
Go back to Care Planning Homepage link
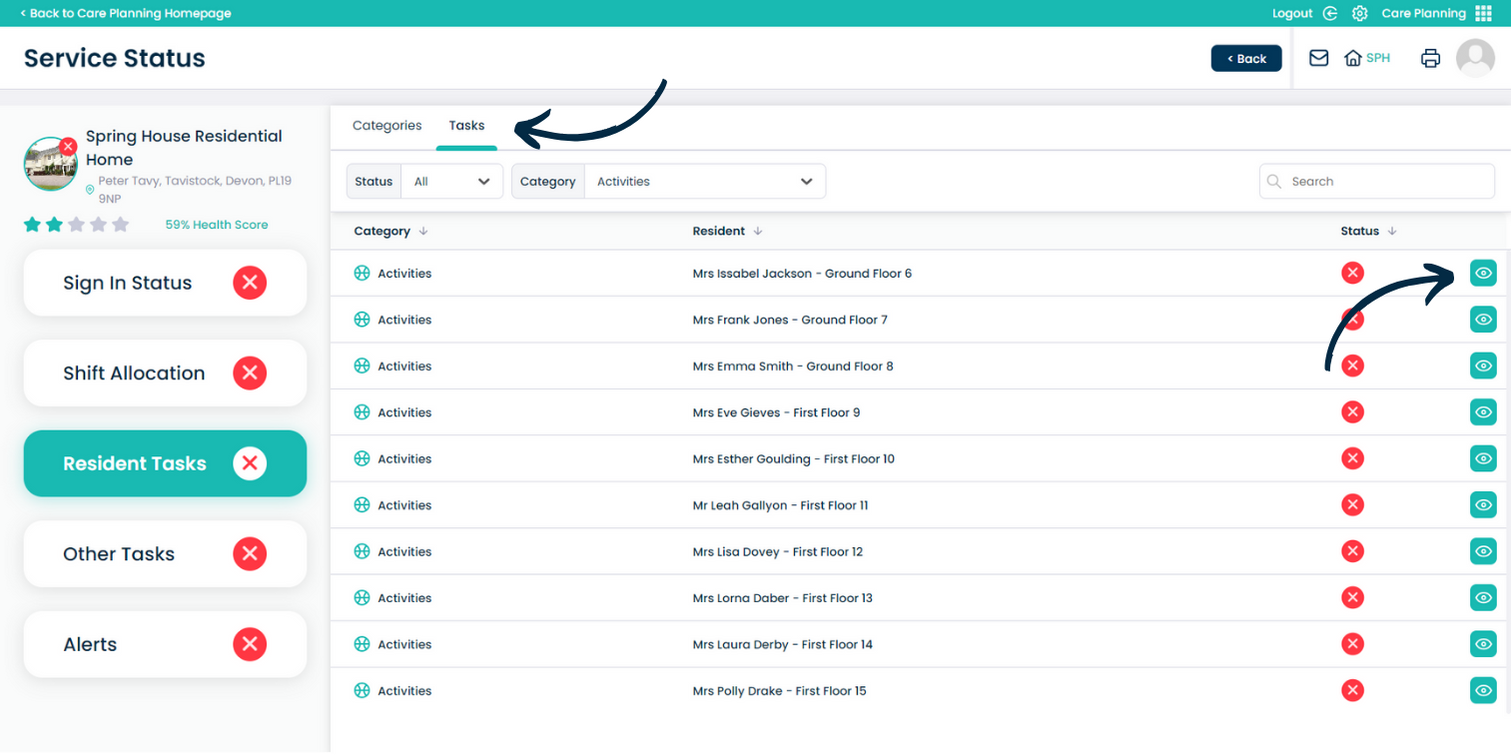(x=126, y=13)
